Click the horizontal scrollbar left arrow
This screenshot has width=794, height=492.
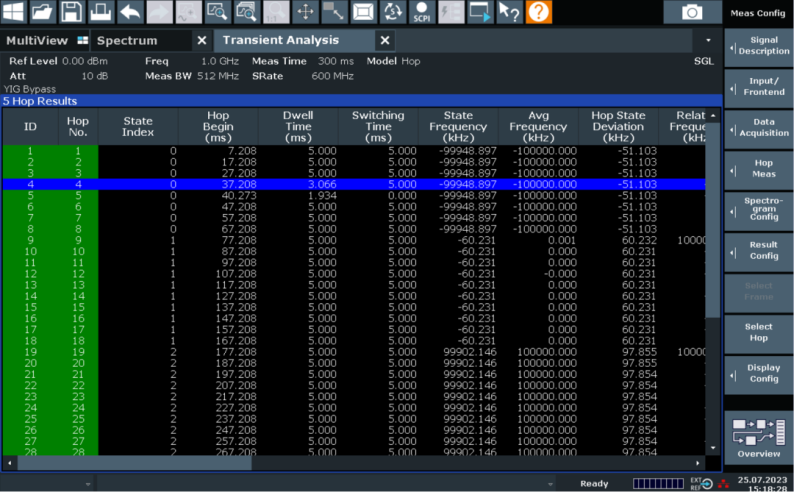pyautogui.click(x=10, y=463)
